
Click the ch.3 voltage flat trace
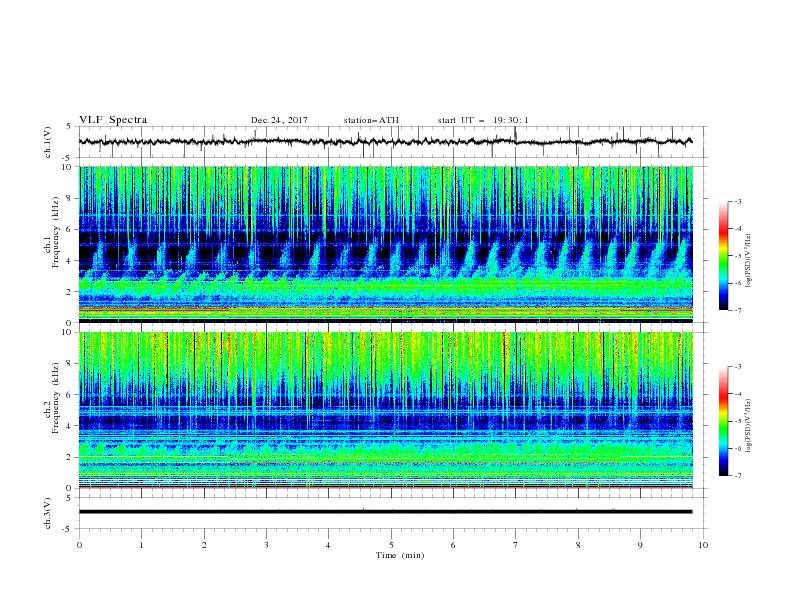[x=386, y=512]
